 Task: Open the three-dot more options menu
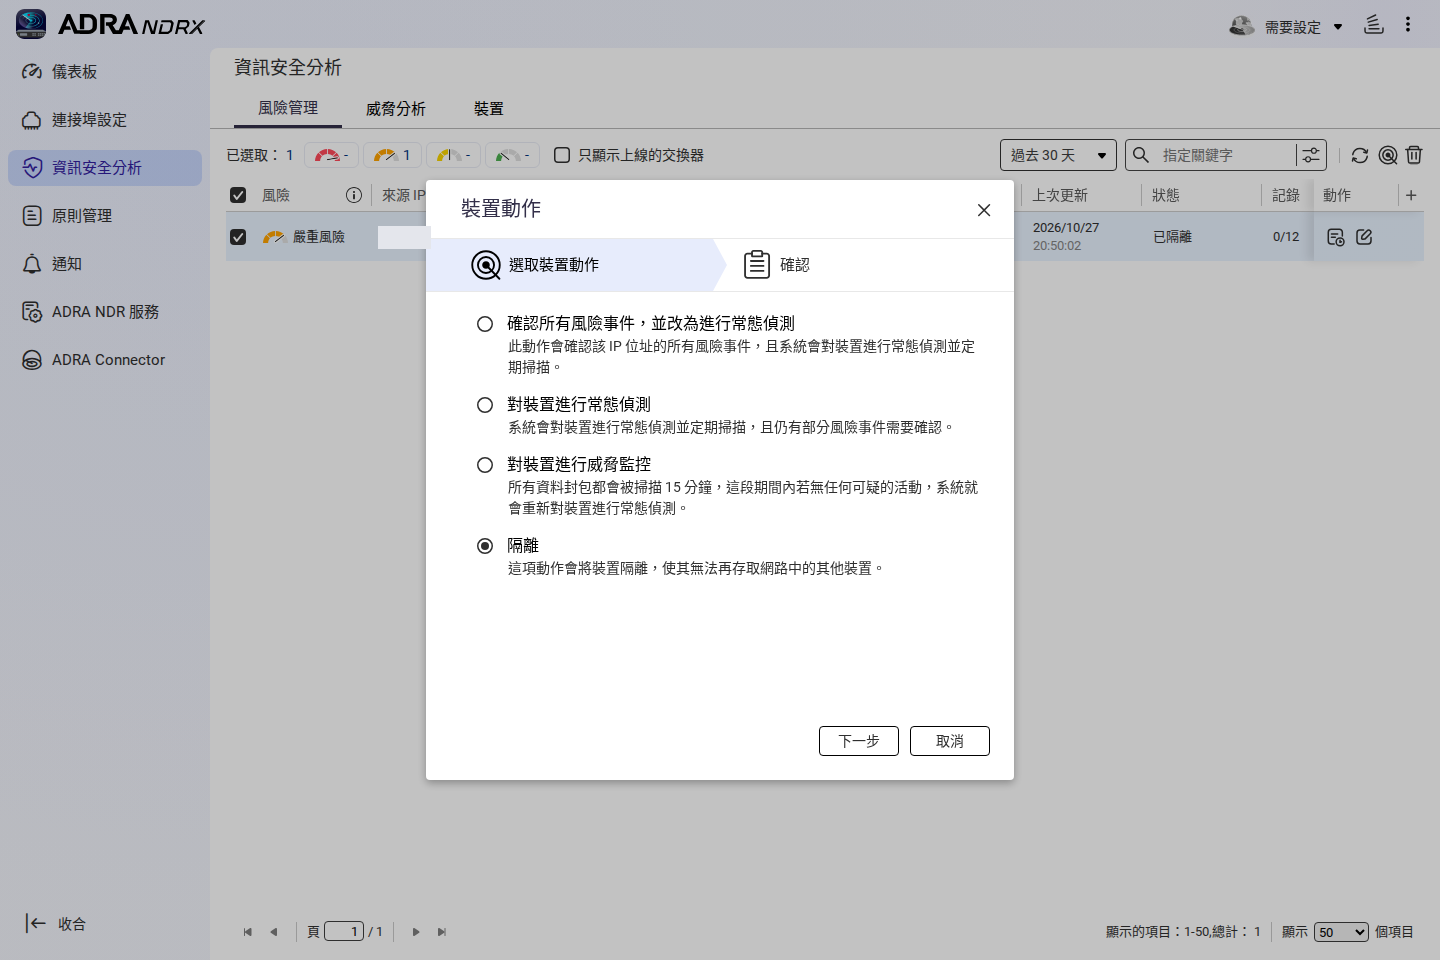pos(1408,25)
